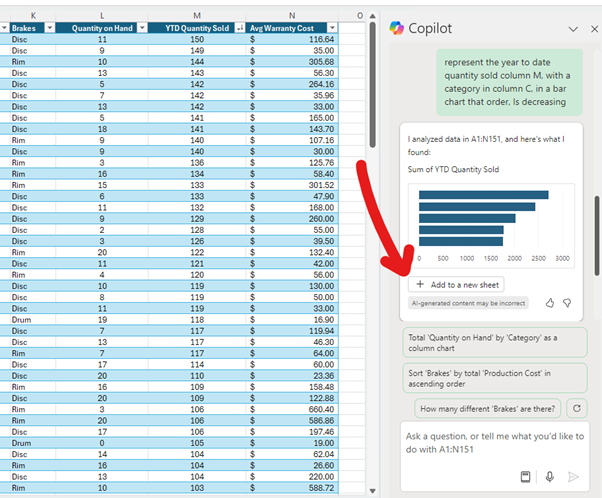Select cell with YTD value 150

pyautogui.click(x=197, y=39)
